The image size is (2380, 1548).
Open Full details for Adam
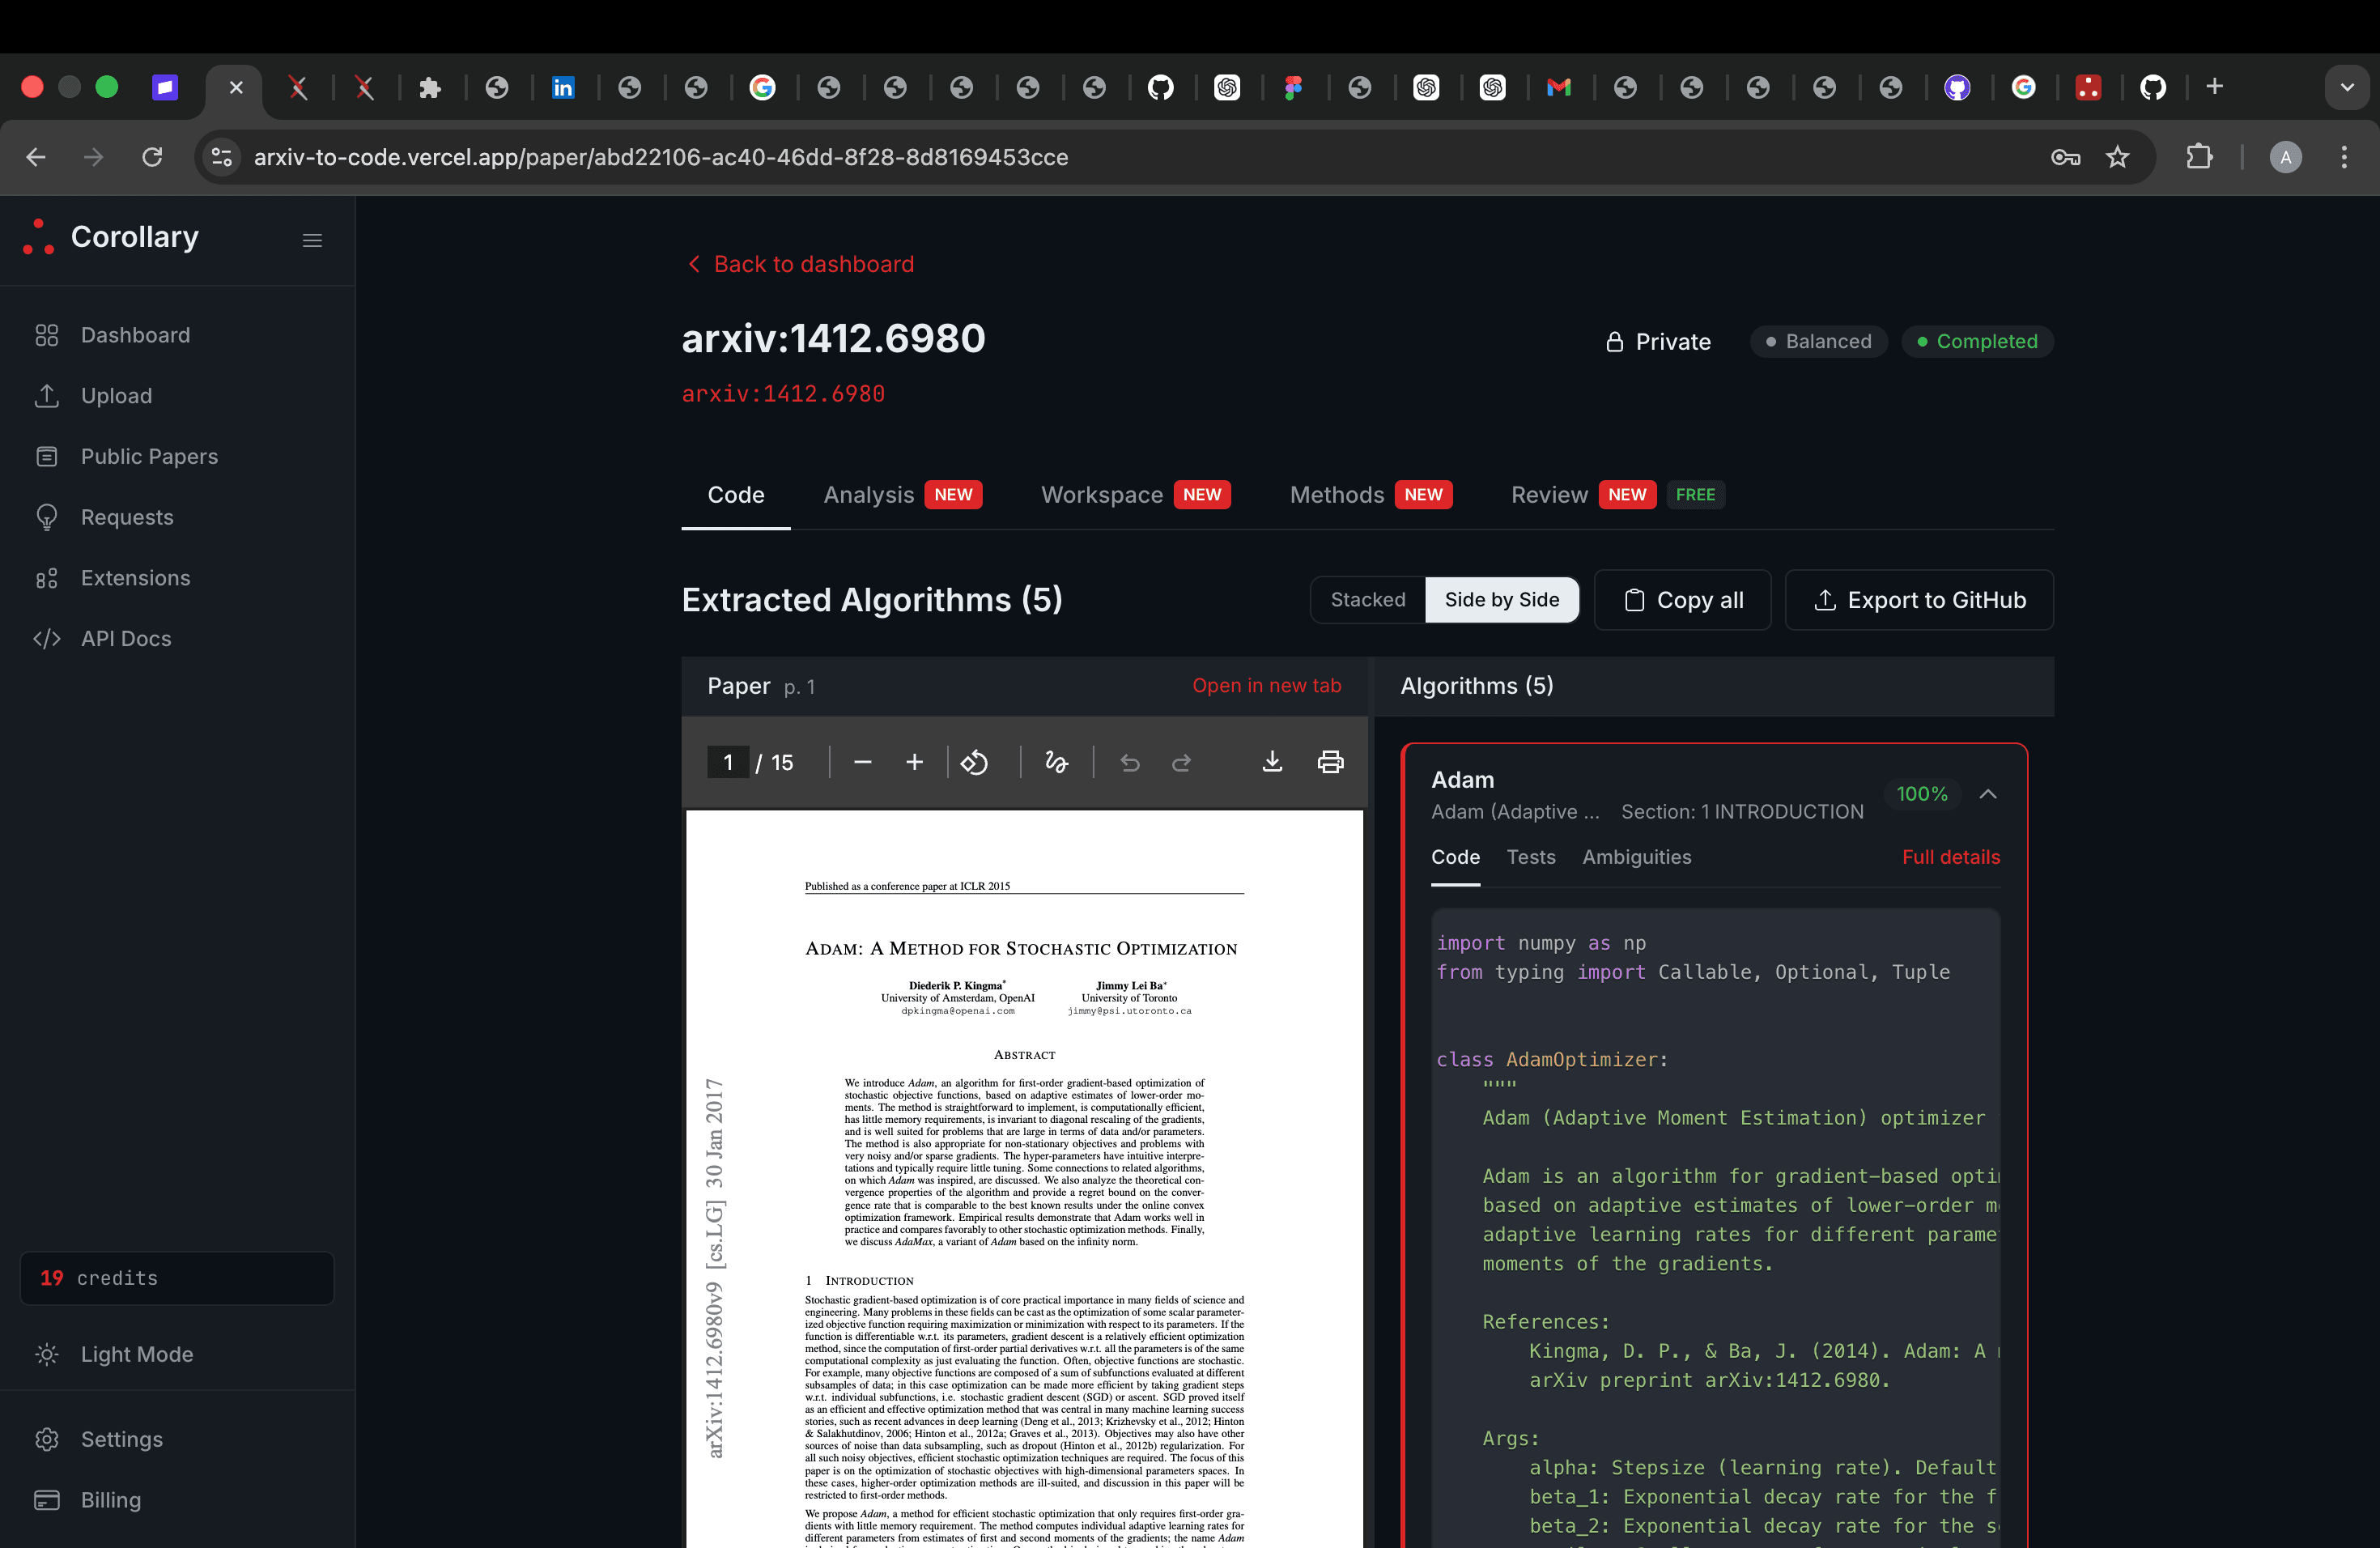pyautogui.click(x=1950, y=857)
